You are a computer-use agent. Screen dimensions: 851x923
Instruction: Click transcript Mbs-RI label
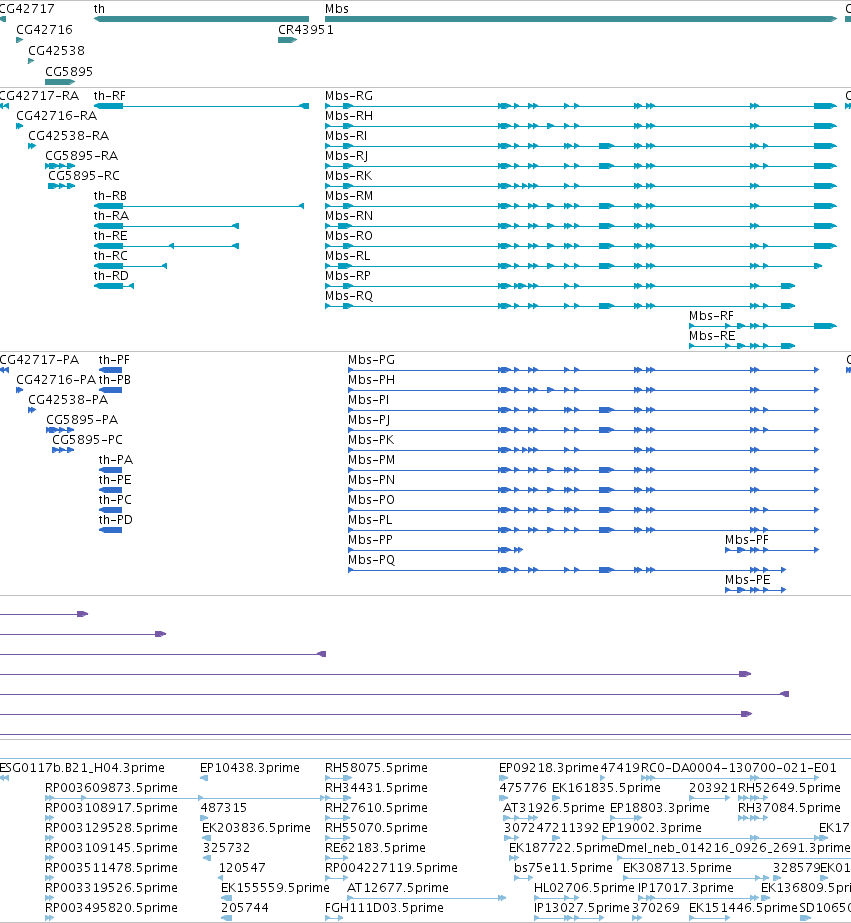pyautogui.click(x=346, y=136)
